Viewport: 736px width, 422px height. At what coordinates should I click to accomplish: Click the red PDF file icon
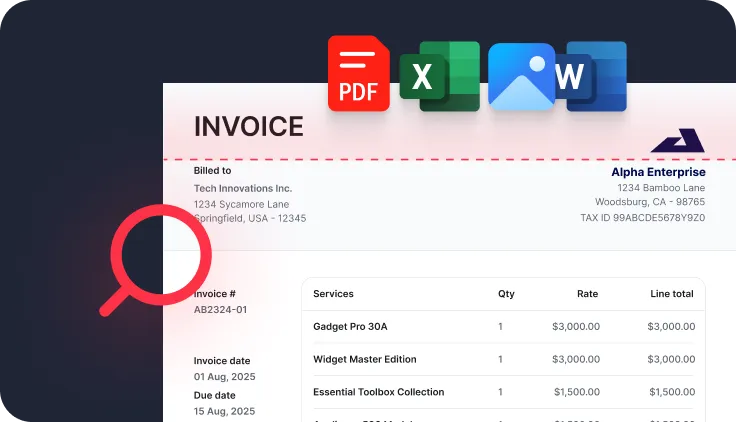[x=359, y=73]
